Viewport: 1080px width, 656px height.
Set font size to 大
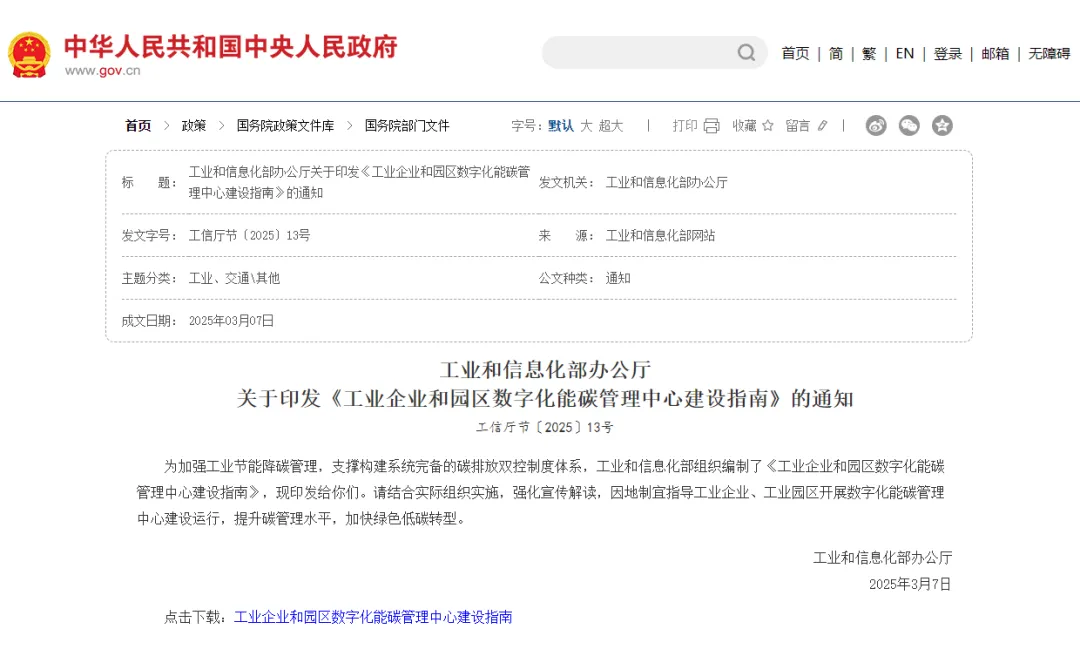click(x=587, y=126)
